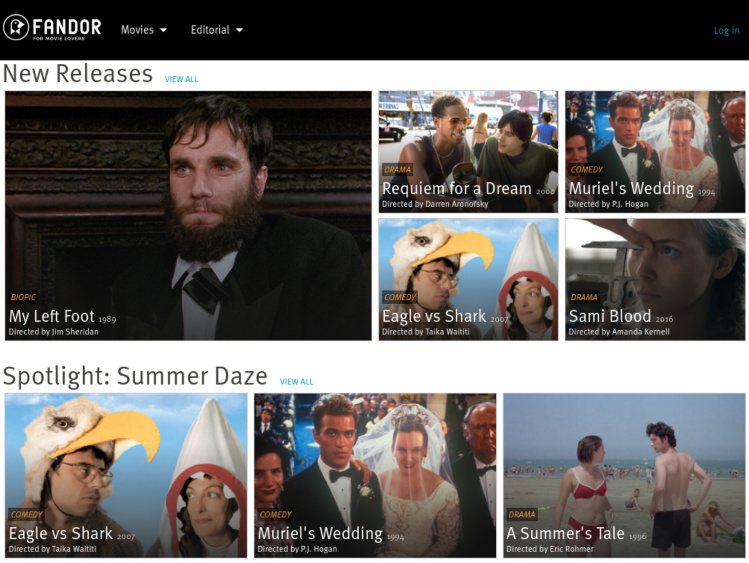This screenshot has width=749, height=563.
Task: Open Muriel's Wedding in Summer Daze spotlight
Action: pyautogui.click(x=375, y=475)
